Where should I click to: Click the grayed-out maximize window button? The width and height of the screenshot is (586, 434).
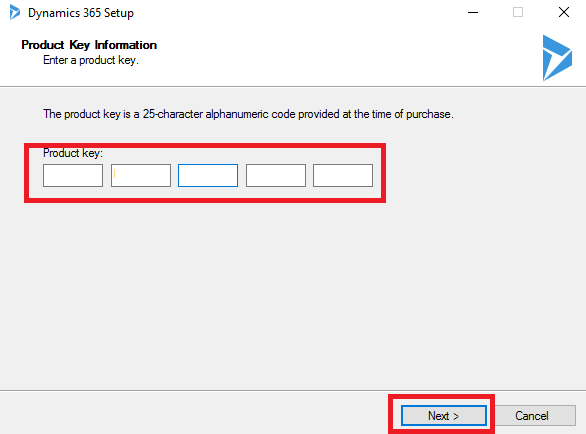pyautogui.click(x=518, y=12)
